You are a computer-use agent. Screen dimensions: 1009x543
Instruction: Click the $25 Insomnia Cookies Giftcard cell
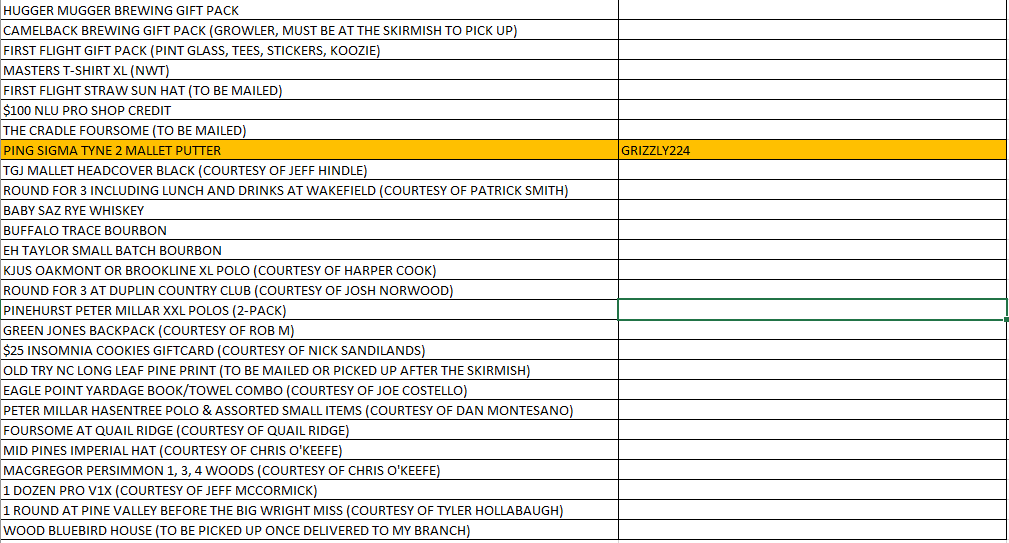tap(310, 350)
